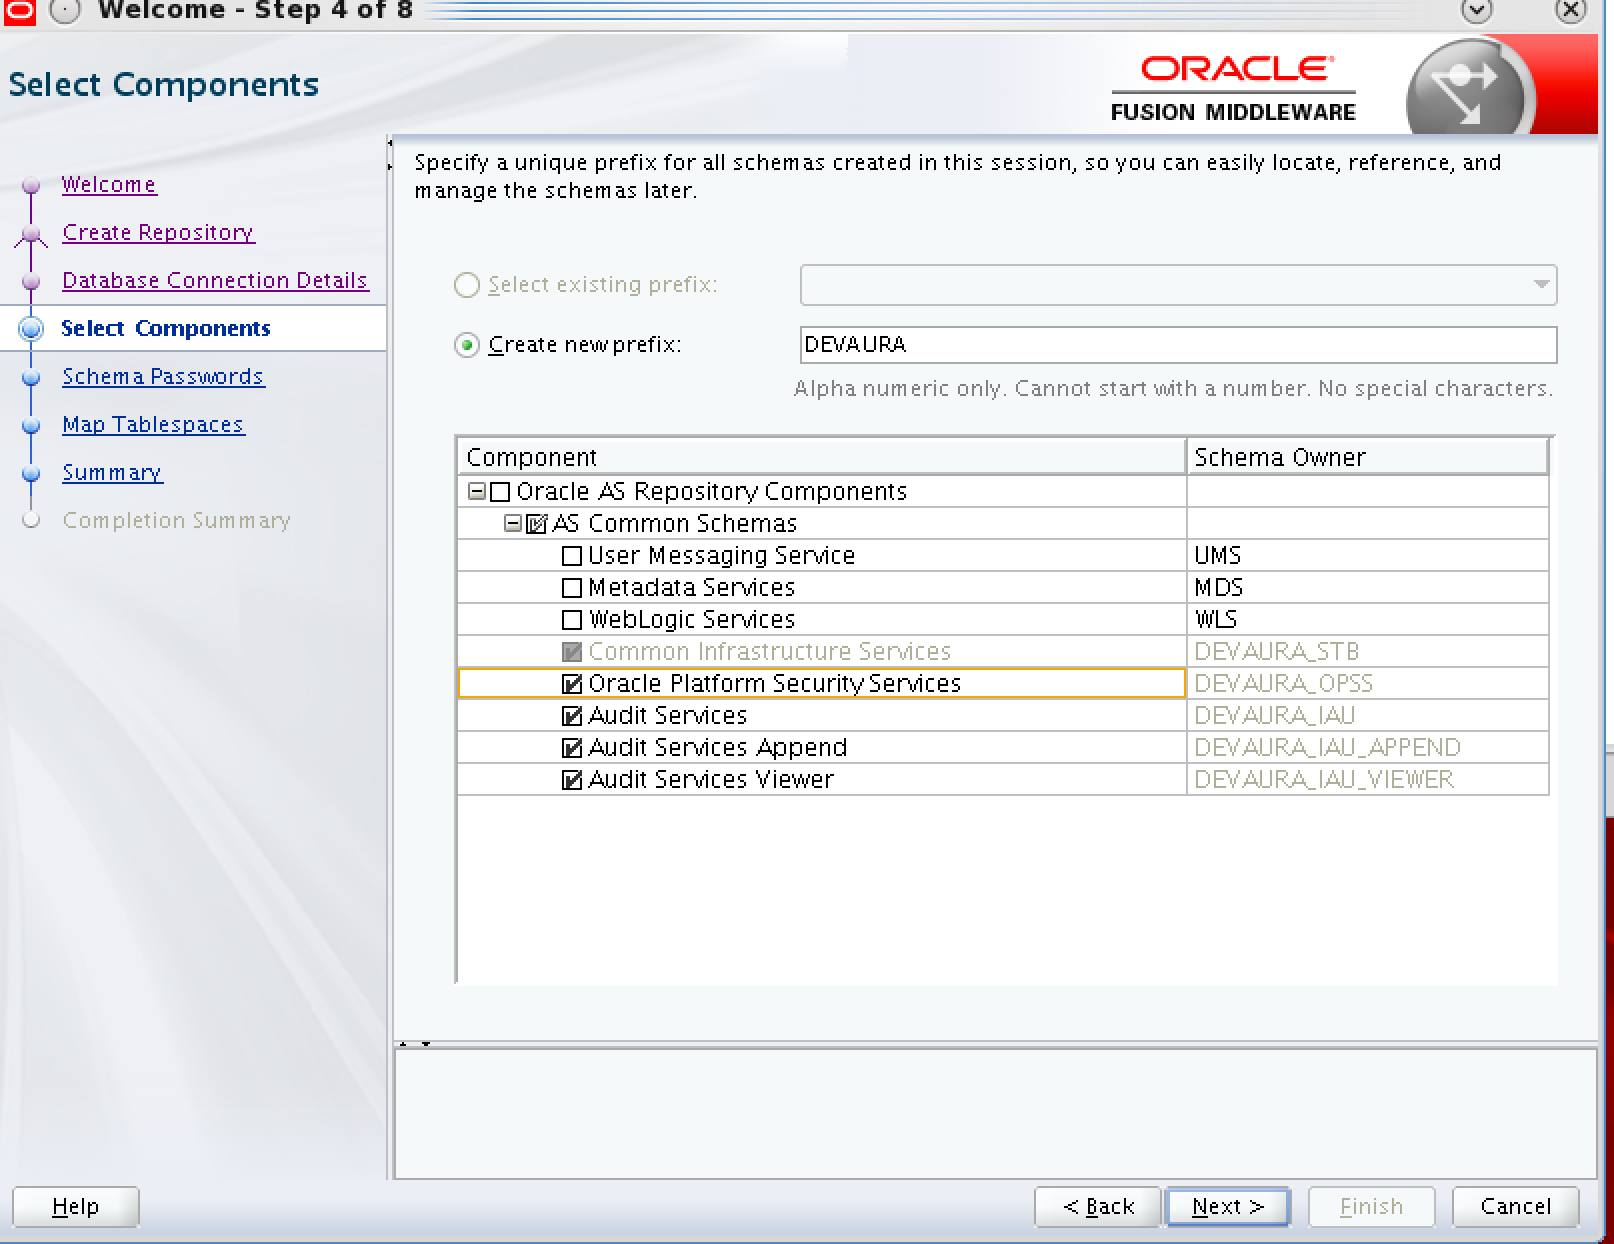Check the Metadata Services component
This screenshot has height=1244, width=1614.
tap(572, 588)
